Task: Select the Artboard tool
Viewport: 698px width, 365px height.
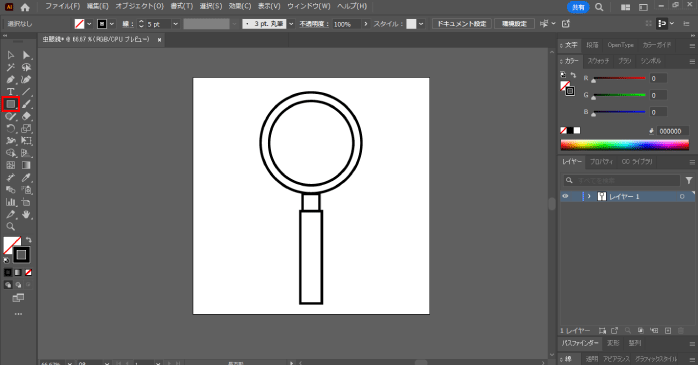Action: [26, 202]
